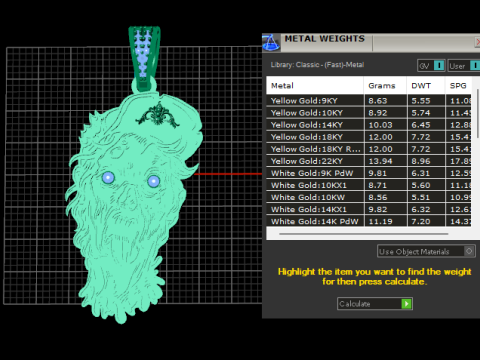Select Yellow Gold:18KY row
Image resolution: width=480 pixels, height=360 pixels.
coord(369,137)
